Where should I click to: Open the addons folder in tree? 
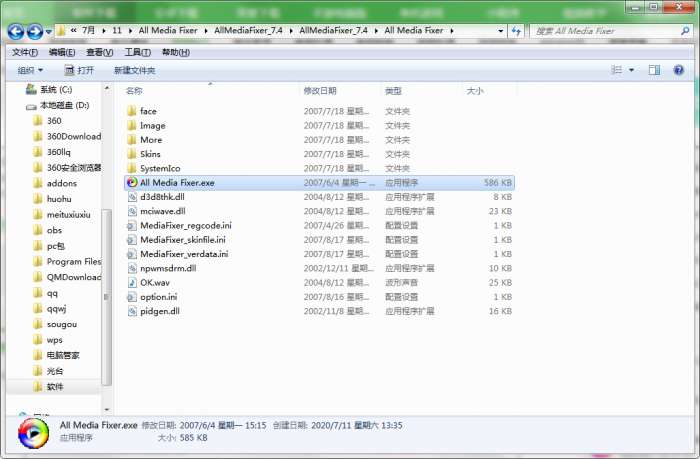(x=55, y=183)
